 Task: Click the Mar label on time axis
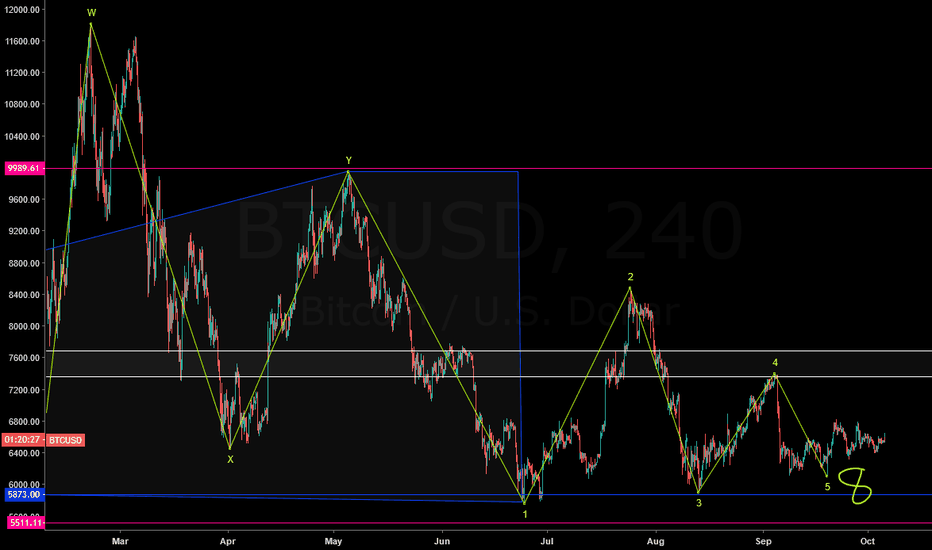click(120, 541)
